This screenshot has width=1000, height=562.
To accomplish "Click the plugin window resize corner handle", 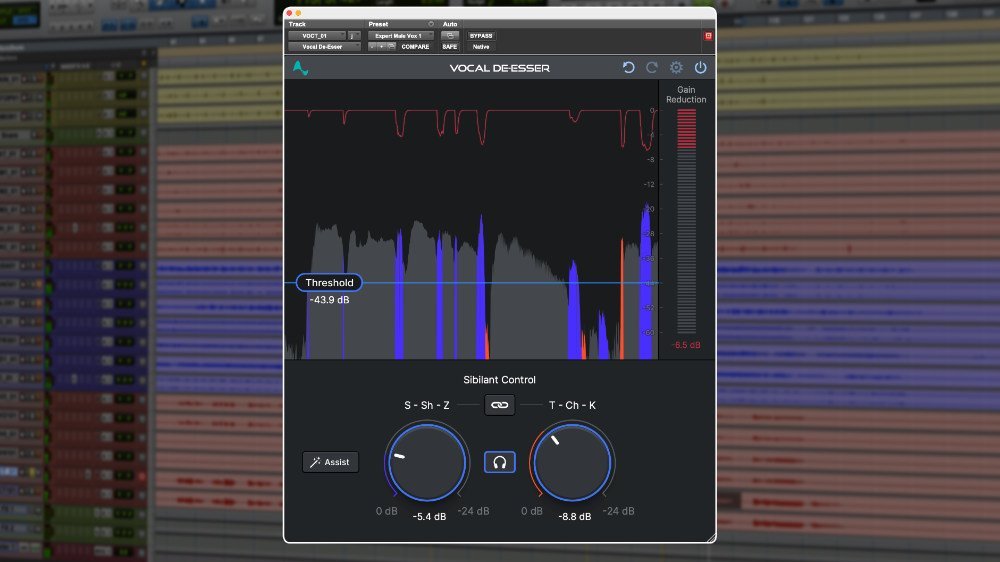I will coord(710,538).
